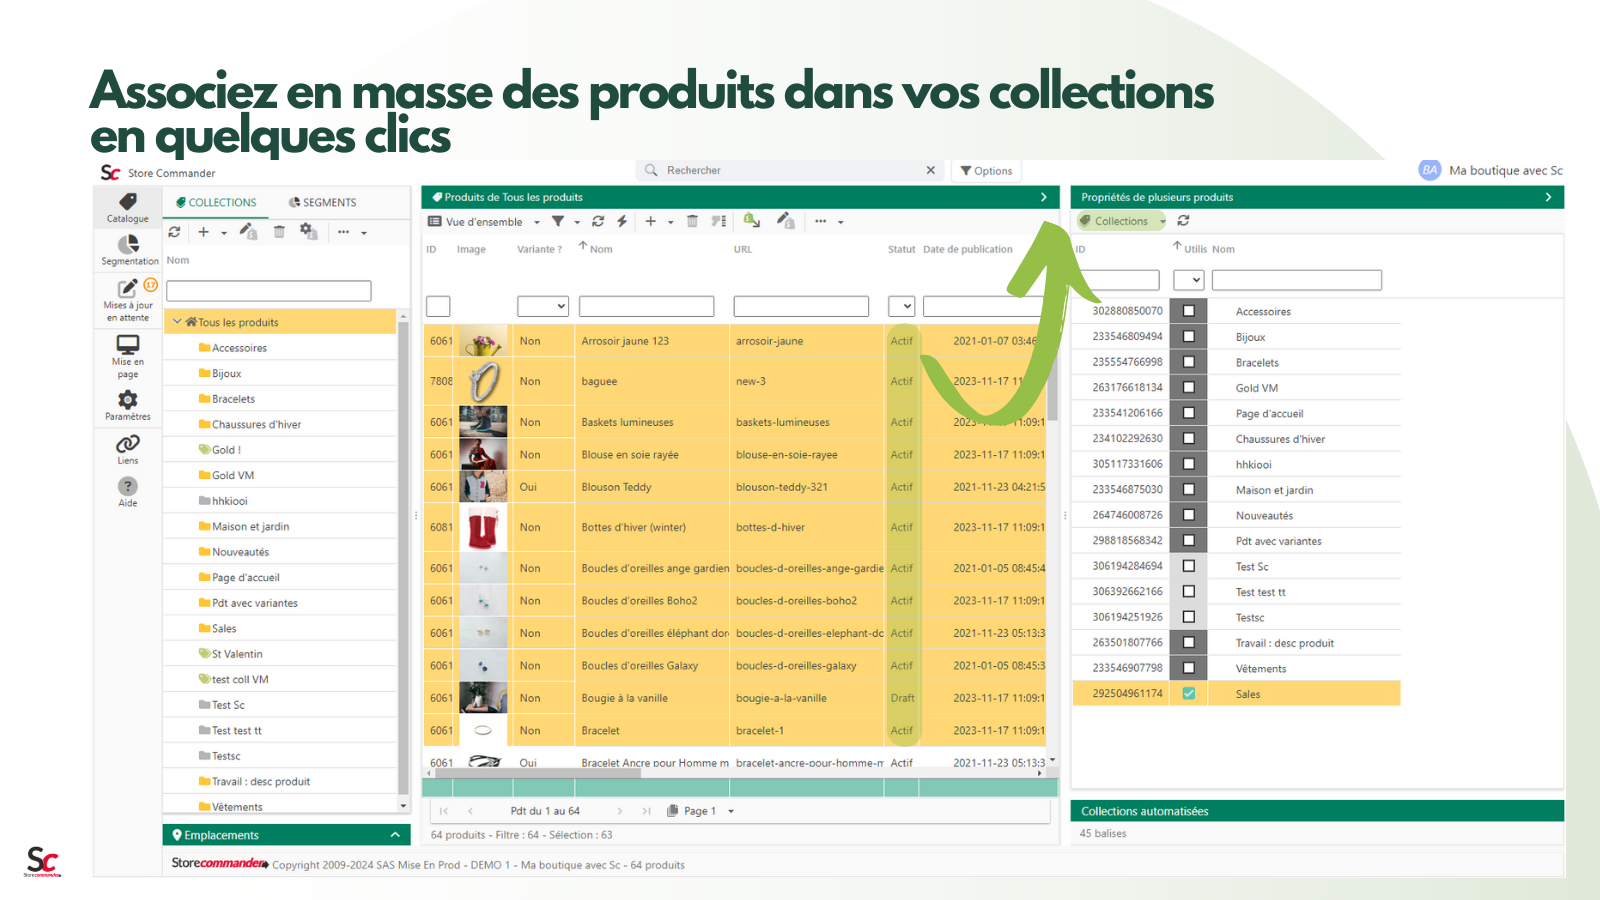Refresh the properties collections list

pyautogui.click(x=1183, y=220)
